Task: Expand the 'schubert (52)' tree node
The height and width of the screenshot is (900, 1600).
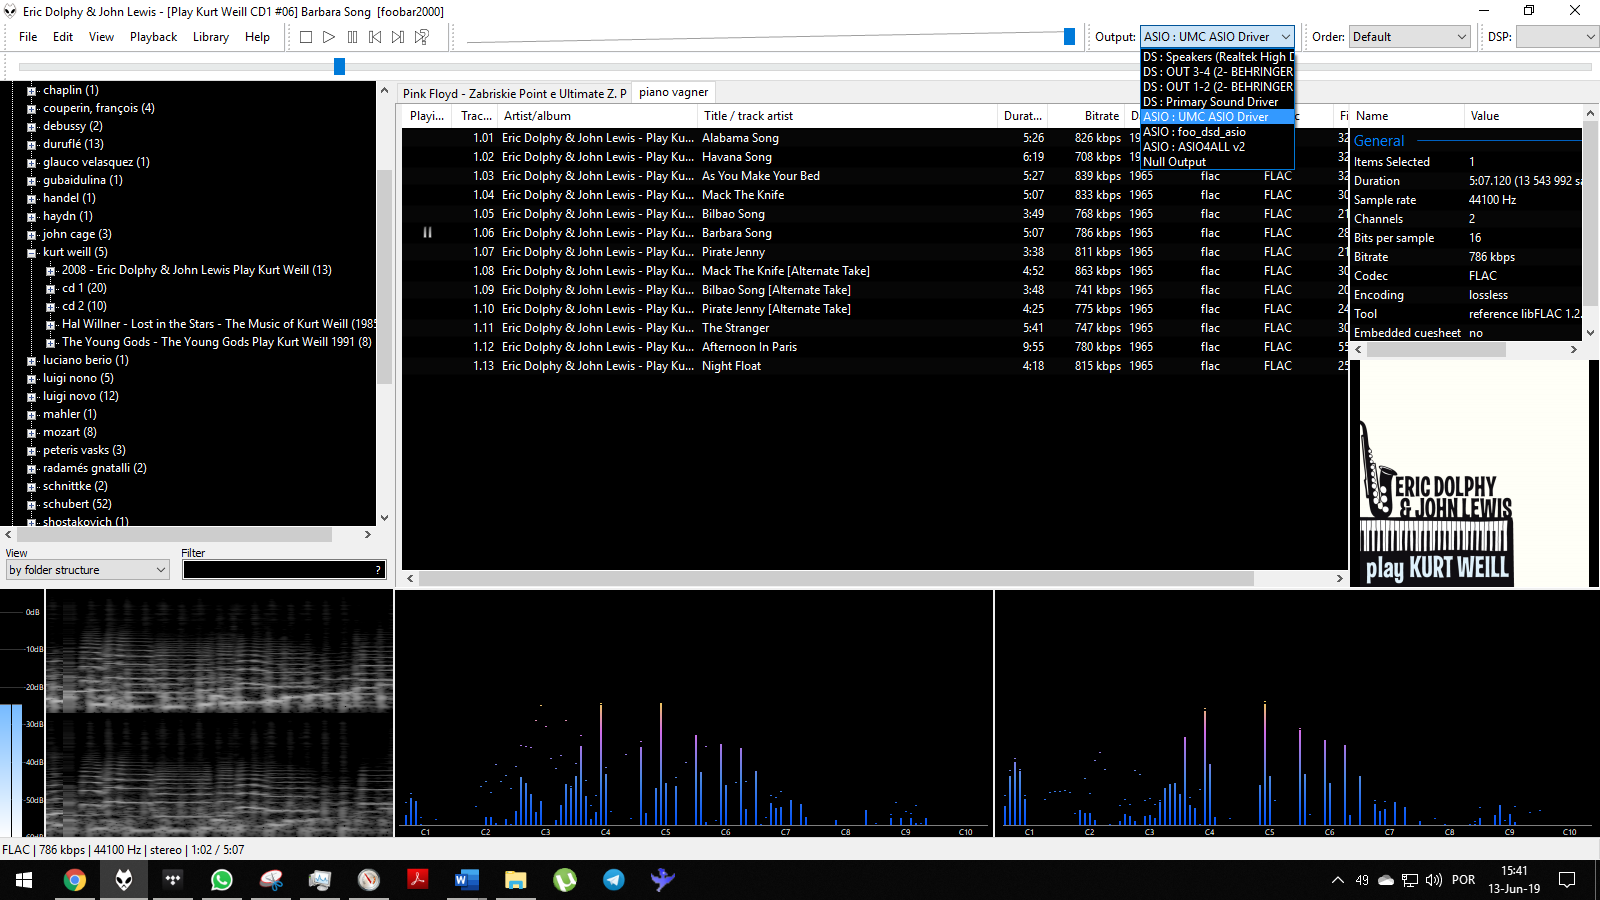Action: pos(32,505)
